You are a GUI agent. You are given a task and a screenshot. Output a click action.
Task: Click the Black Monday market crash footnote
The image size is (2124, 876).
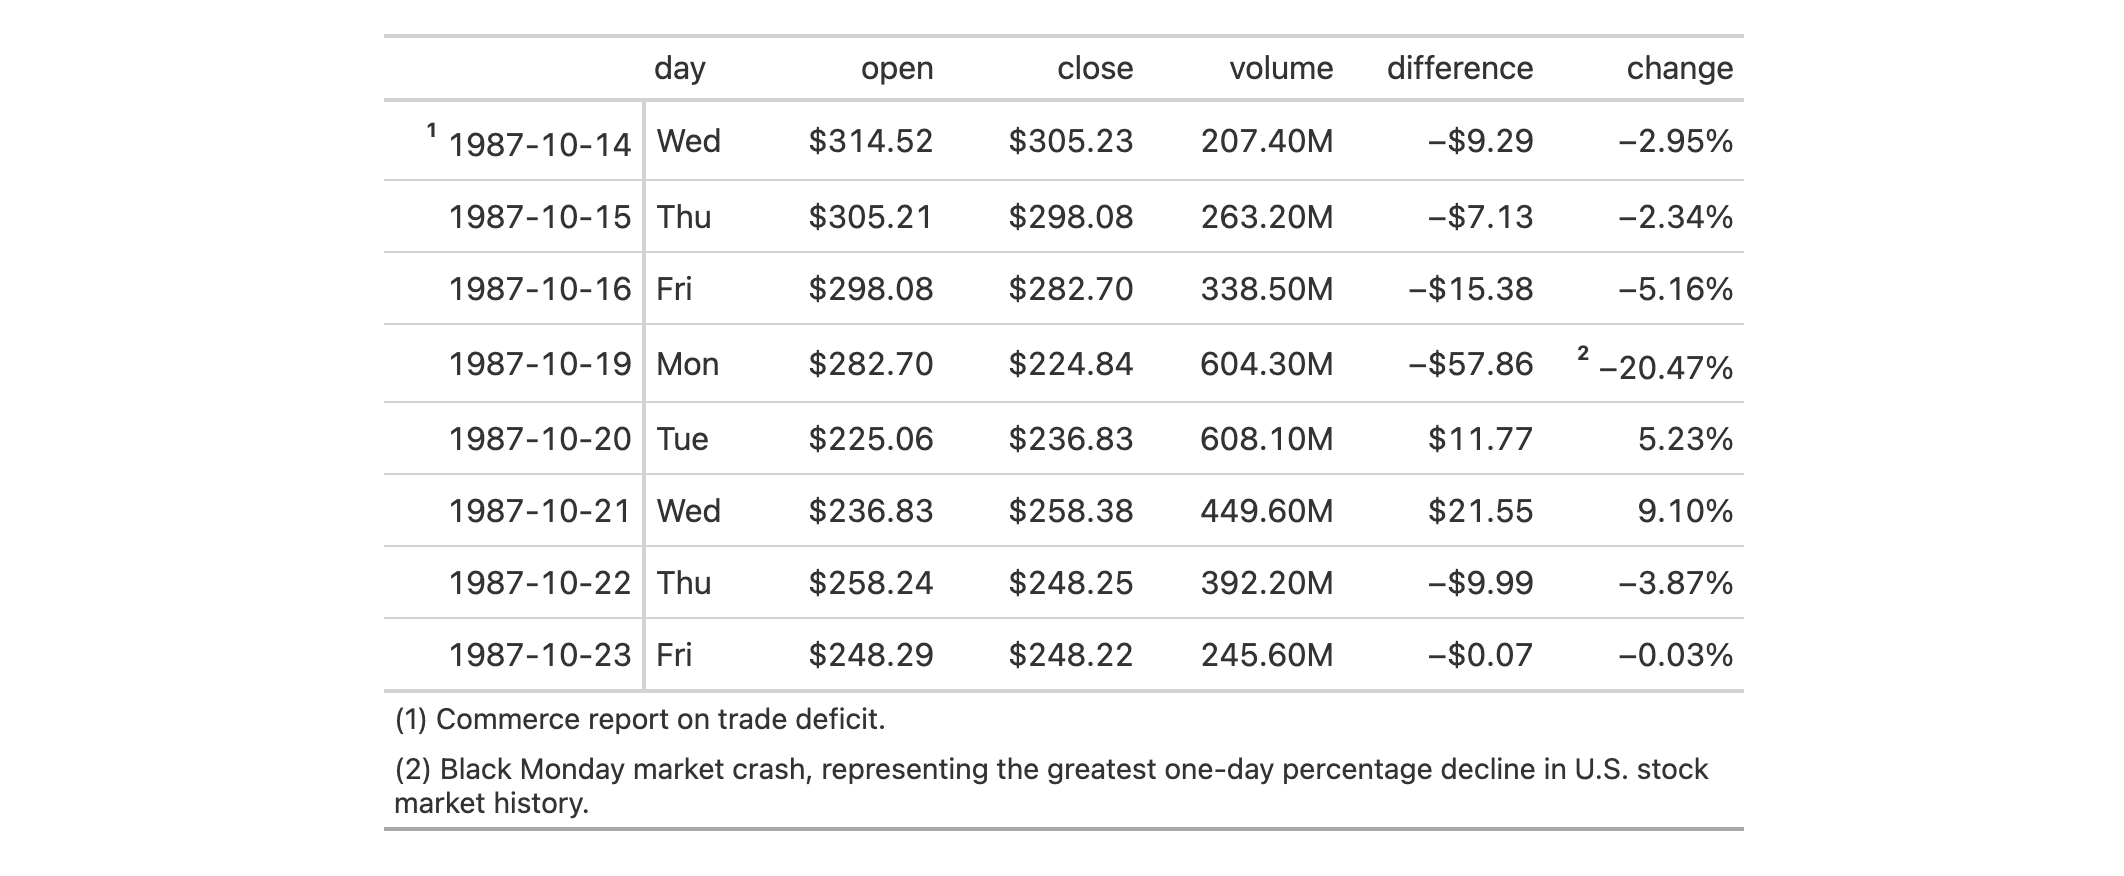1051,786
